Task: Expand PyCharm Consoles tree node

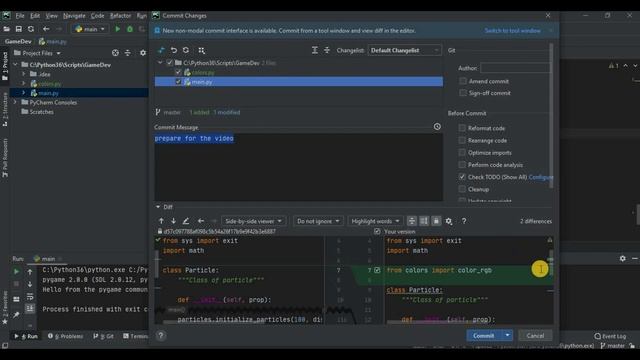Action: [16, 102]
